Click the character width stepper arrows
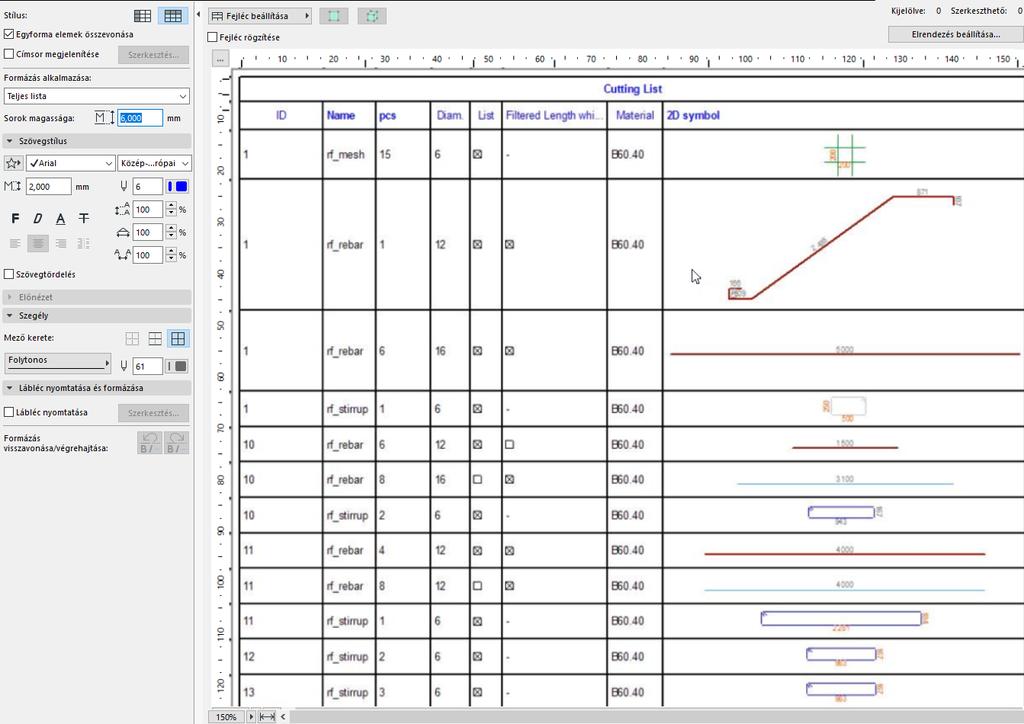Viewport: 1024px width, 724px height. tap(171, 232)
